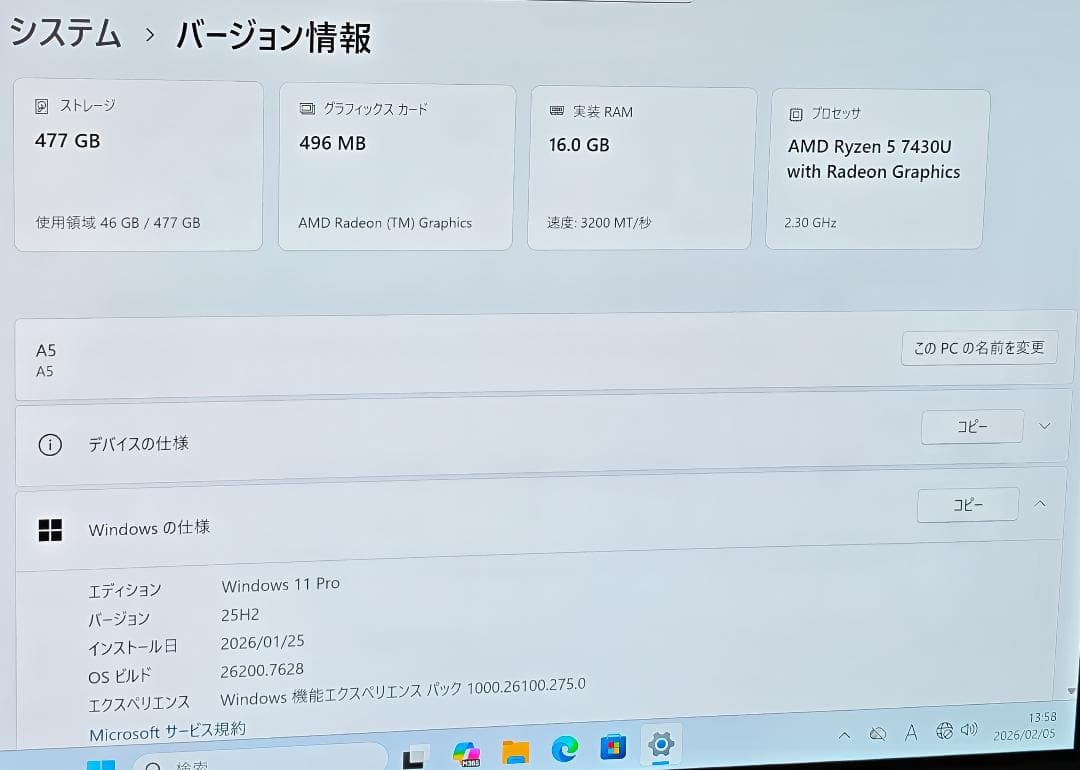Open the volume icon in system tray
Viewport: 1080px width, 770px height.
pos(970,731)
